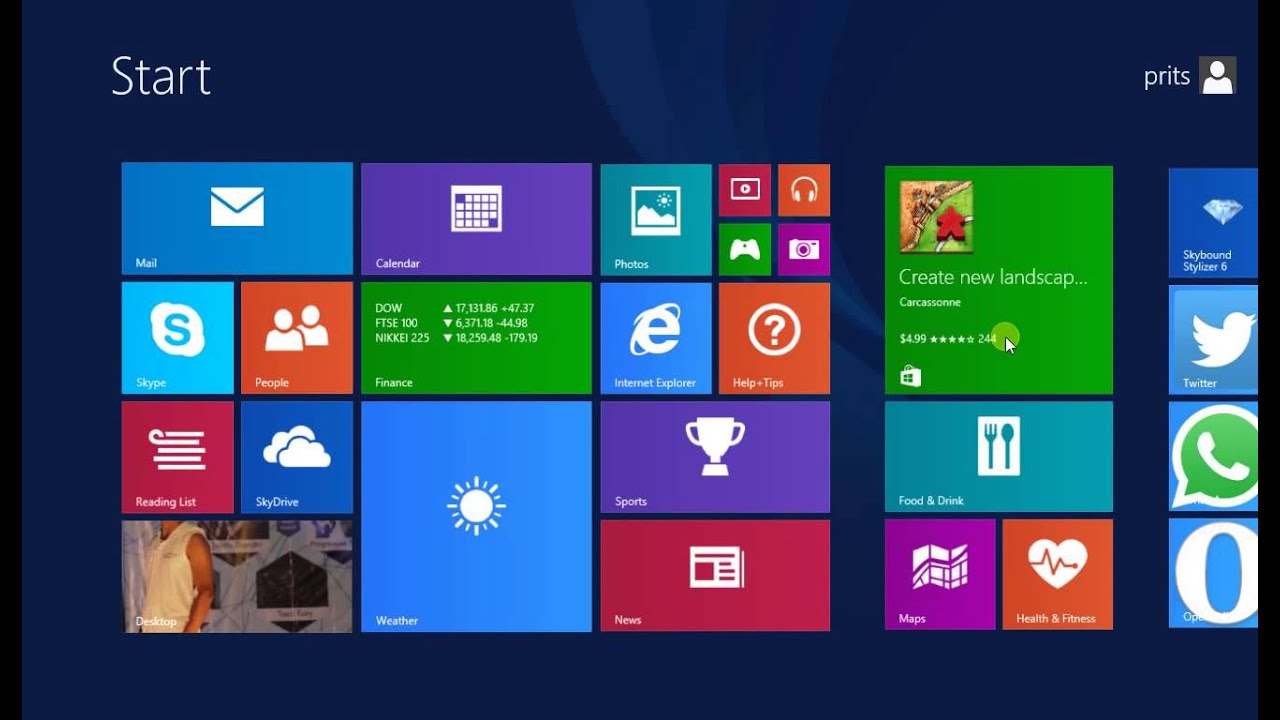Viewport: 1280px width, 720px height.
Task: Open the Reading List tile
Action: (x=178, y=457)
